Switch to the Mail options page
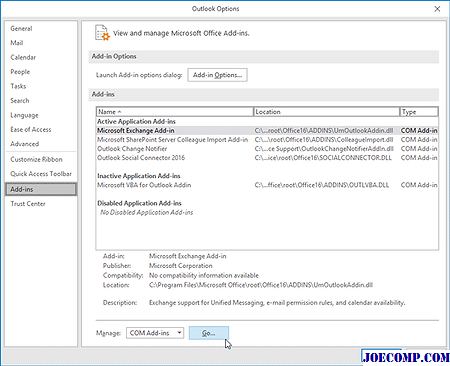The height and width of the screenshot is (366, 450). click(x=17, y=43)
